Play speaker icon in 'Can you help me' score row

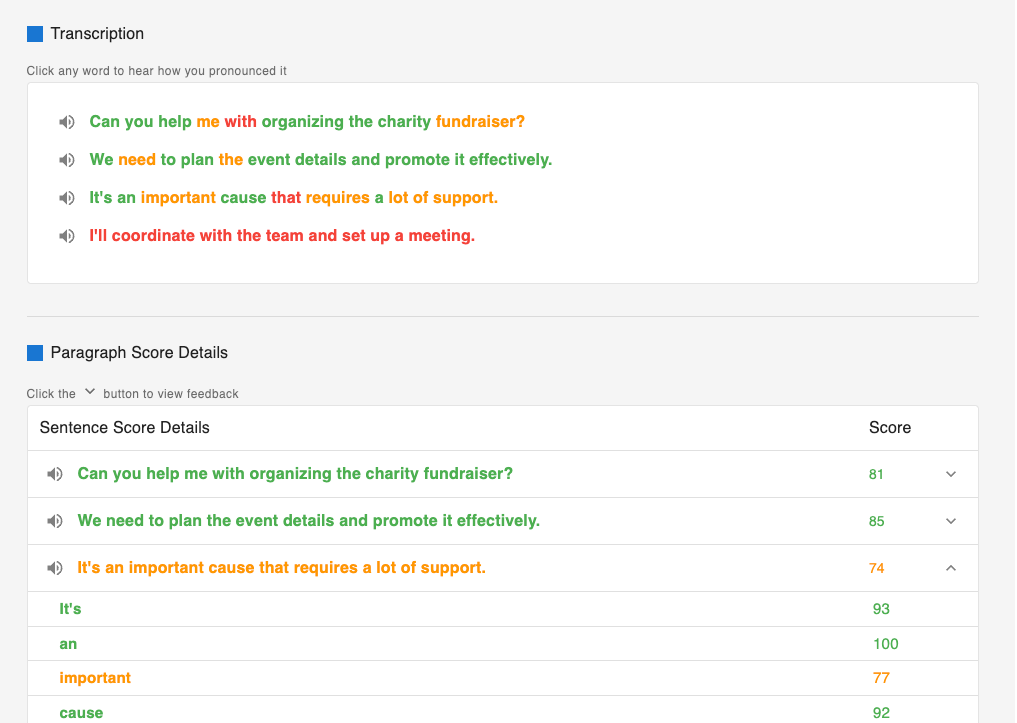click(x=55, y=474)
